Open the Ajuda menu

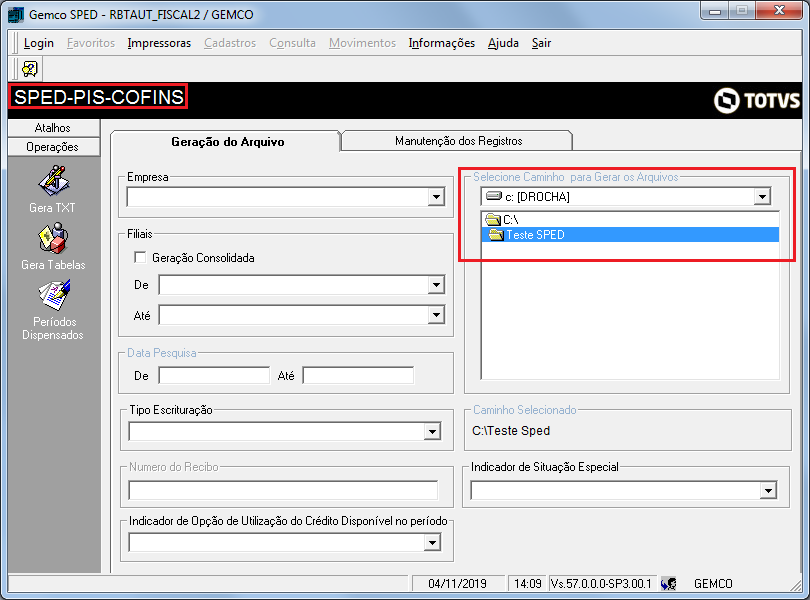click(503, 43)
